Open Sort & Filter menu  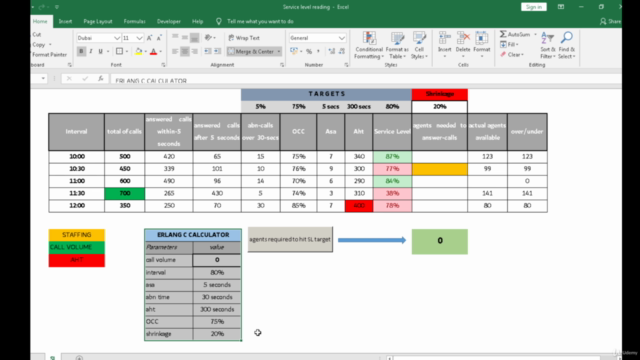[x=547, y=45]
